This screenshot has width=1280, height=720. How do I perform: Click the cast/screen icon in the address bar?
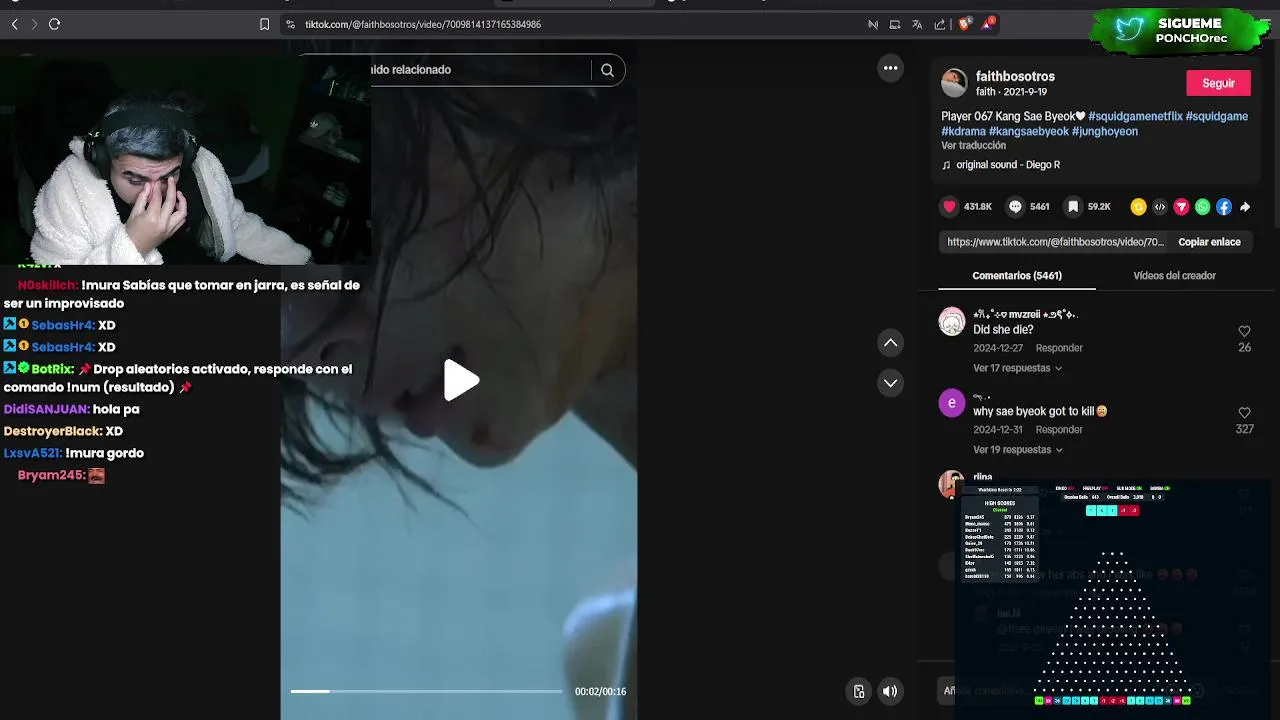point(895,24)
